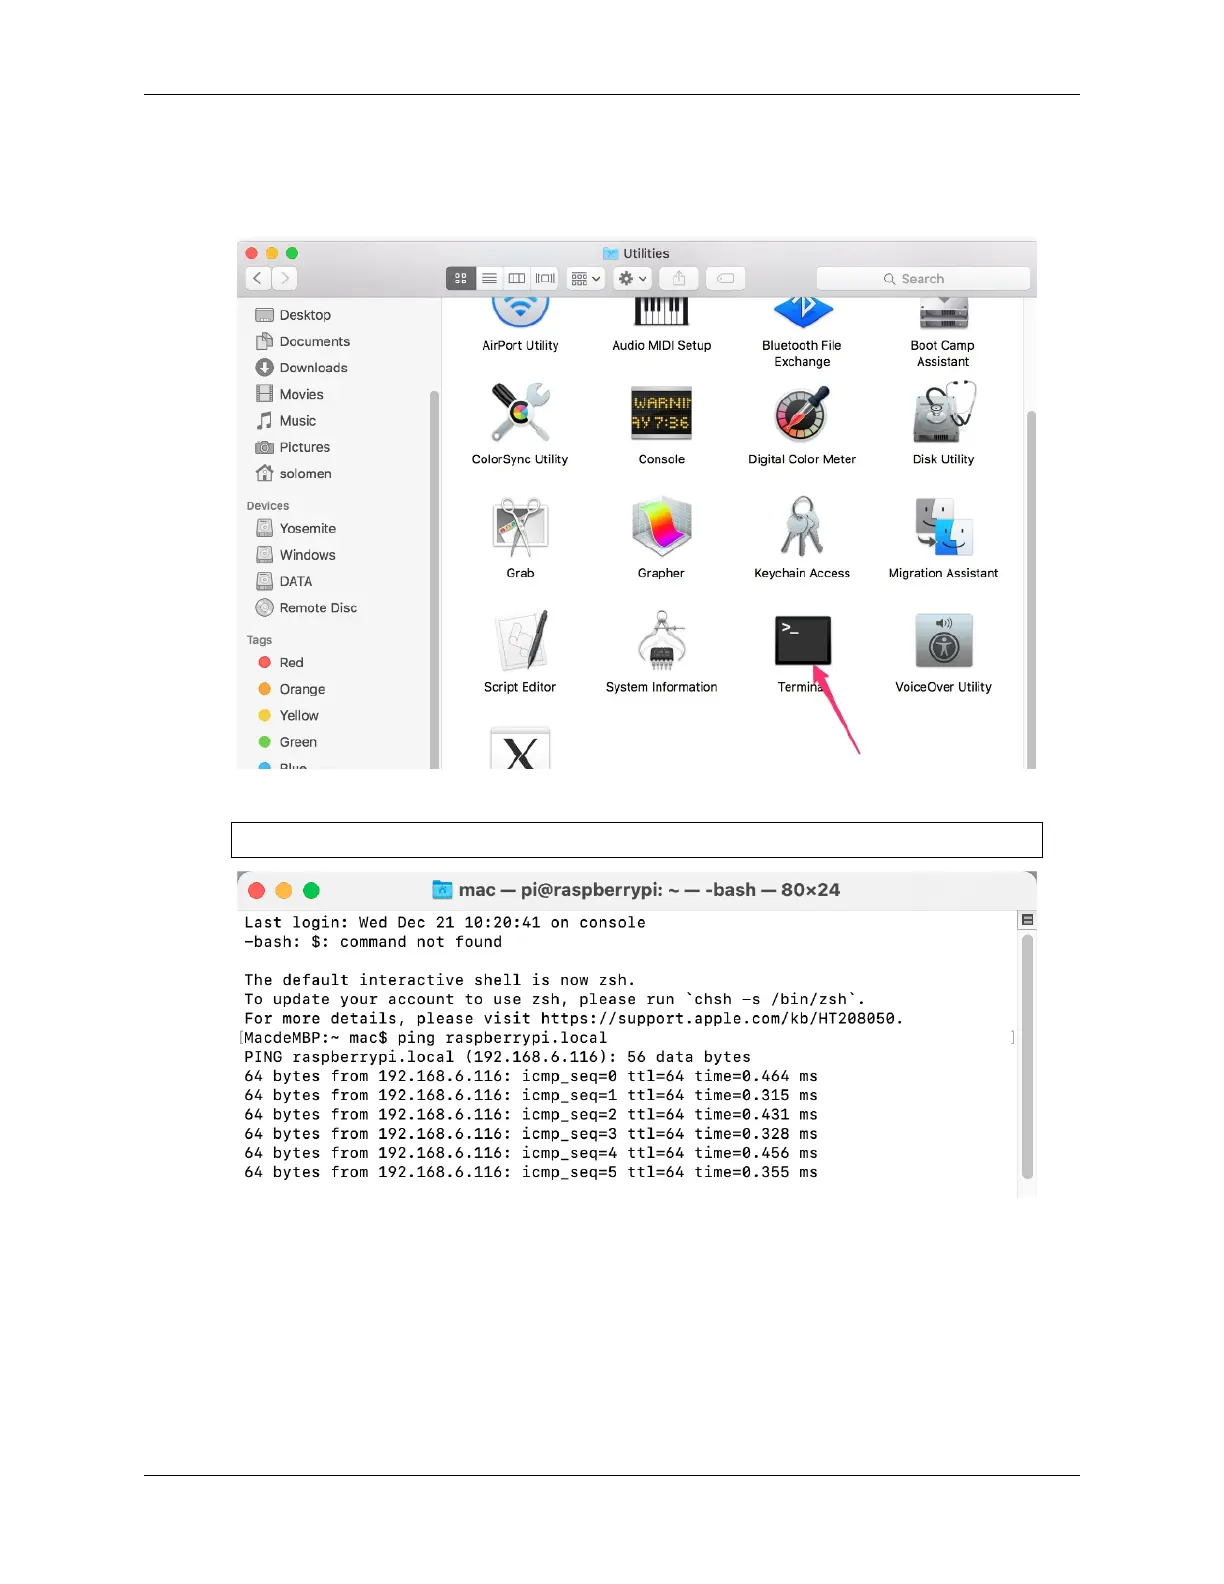Switch Finder to column view

[x=517, y=278]
